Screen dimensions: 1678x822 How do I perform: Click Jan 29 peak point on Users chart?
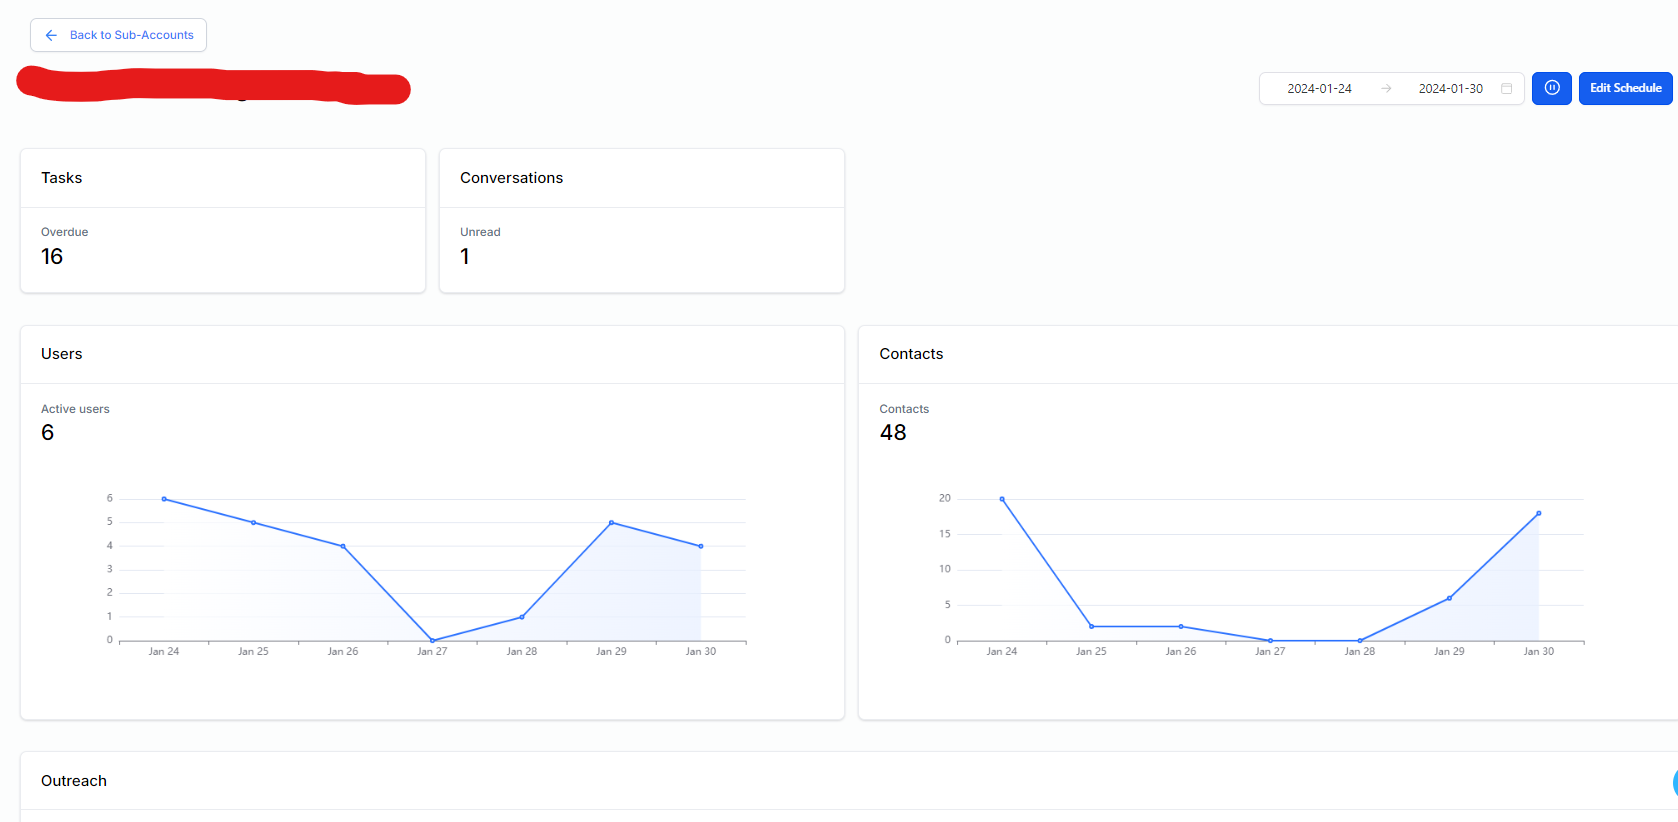tap(611, 522)
